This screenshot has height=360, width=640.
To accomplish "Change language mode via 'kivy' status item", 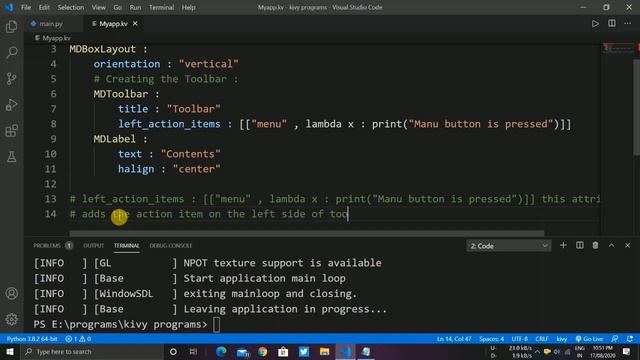I will [562, 339].
